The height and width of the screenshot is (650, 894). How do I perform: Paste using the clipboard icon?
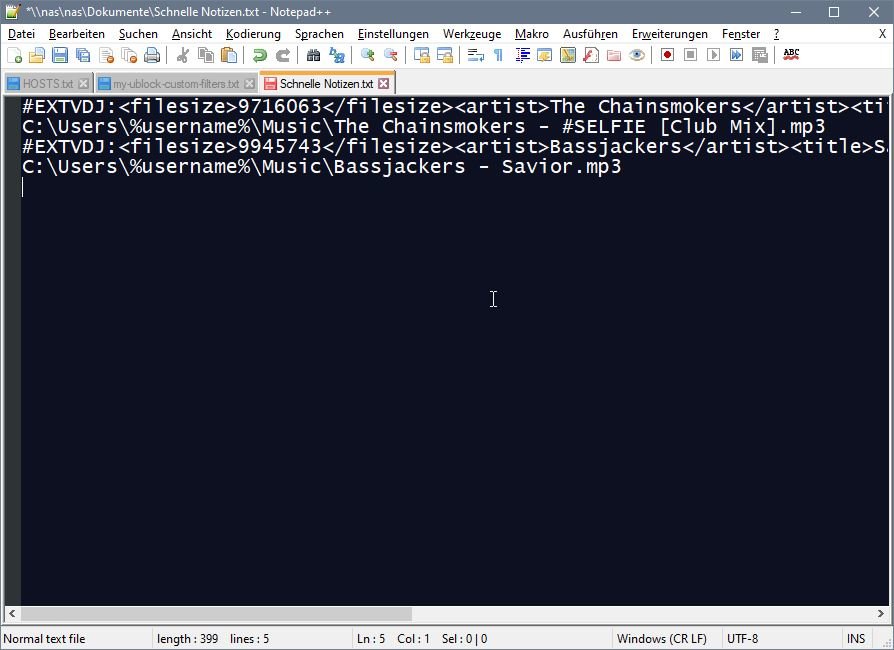229,55
